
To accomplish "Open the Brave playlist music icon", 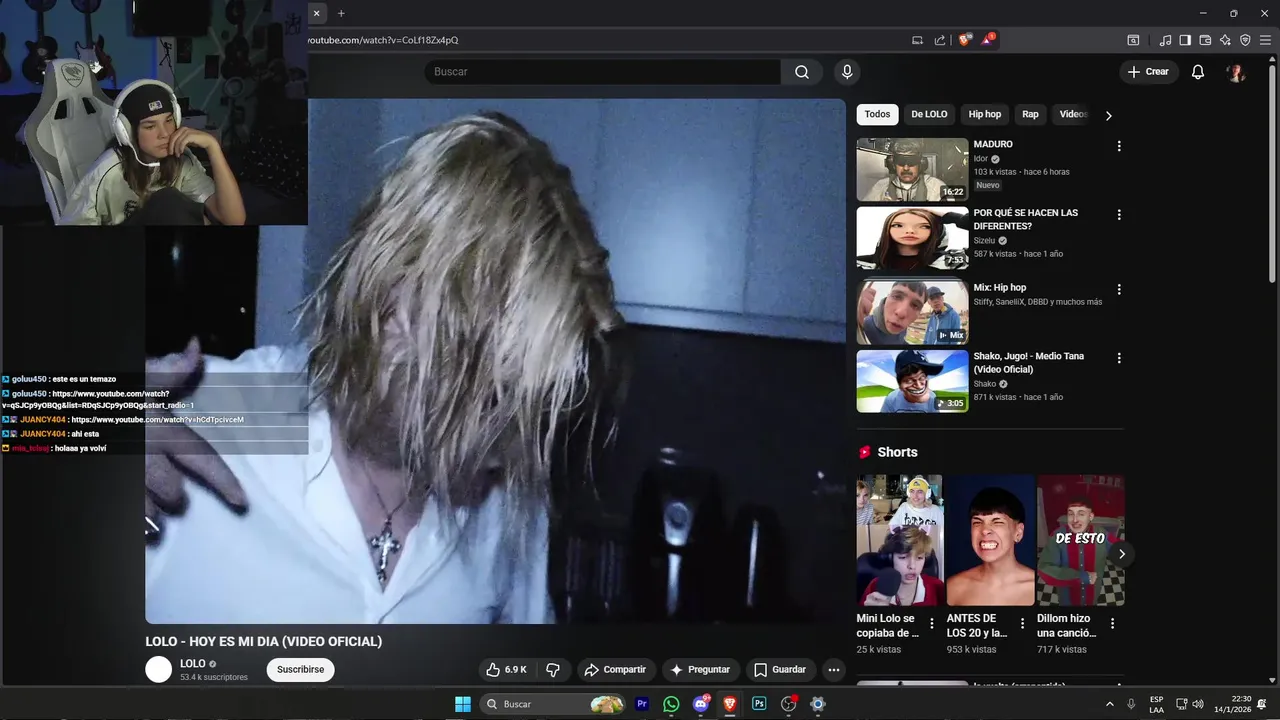I will (x=1165, y=40).
